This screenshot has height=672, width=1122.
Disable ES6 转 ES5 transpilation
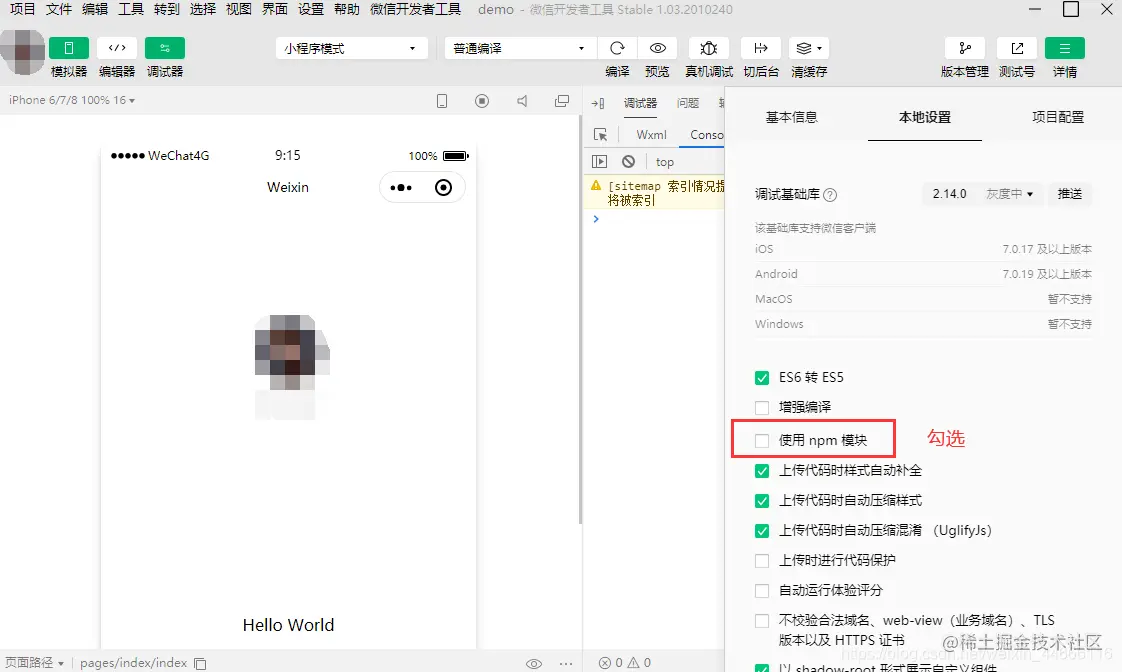tap(761, 377)
